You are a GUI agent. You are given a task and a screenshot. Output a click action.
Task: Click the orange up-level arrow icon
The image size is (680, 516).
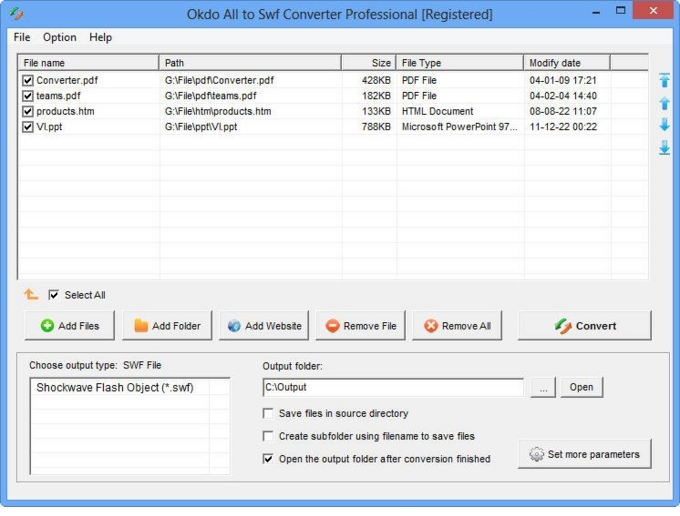(x=31, y=294)
